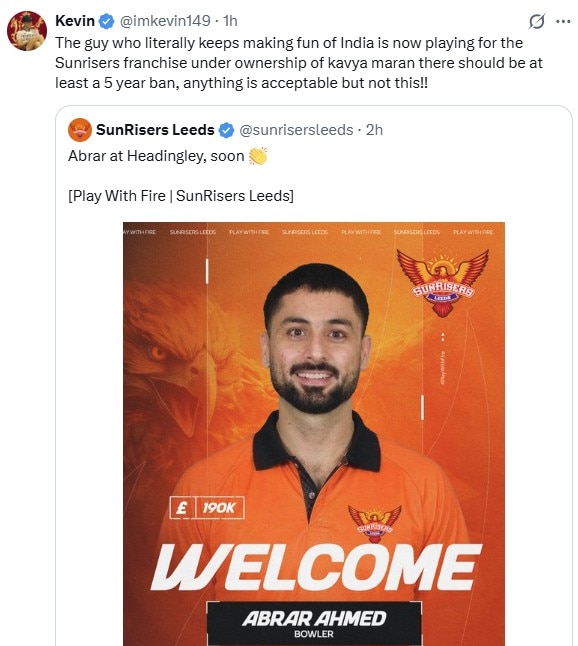Screen dimensions: 578x646
Task: Open the three-dot more options menu
Action: pyautogui.click(x=563, y=21)
